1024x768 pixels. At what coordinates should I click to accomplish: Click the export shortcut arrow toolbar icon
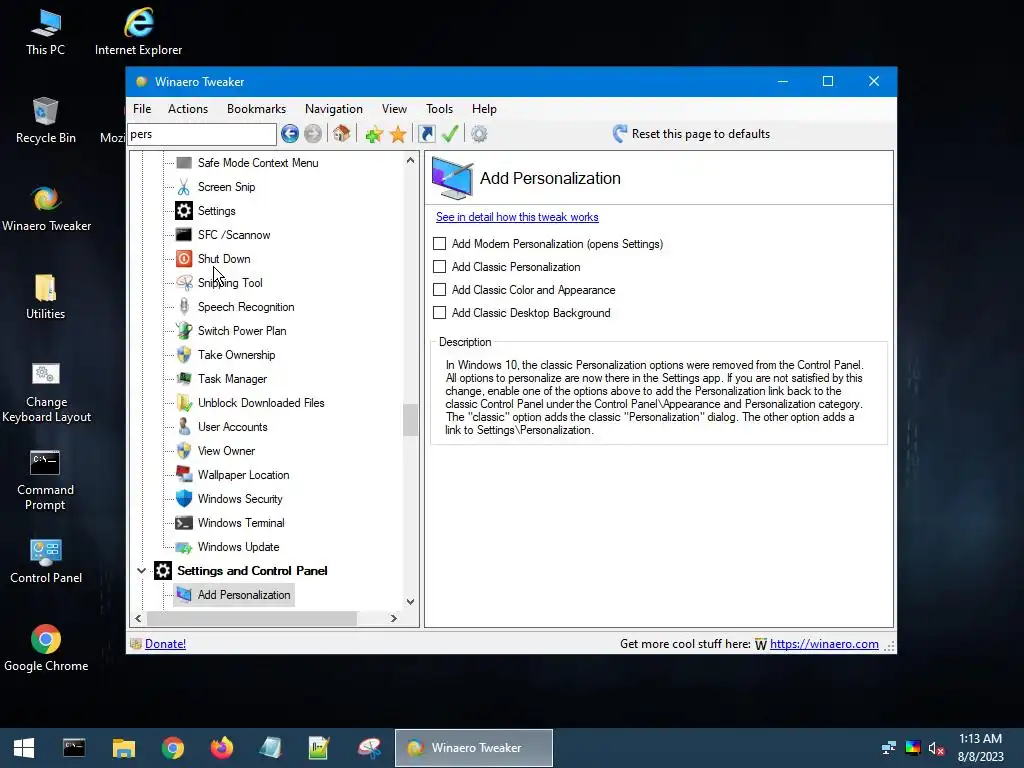[426, 134]
